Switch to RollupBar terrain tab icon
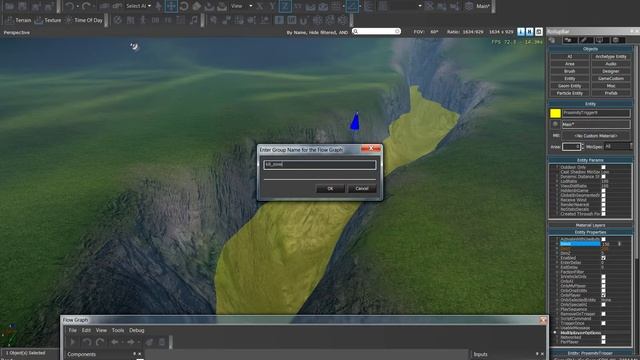Image resolution: width=640 pixels, height=360 pixels. tap(569, 40)
